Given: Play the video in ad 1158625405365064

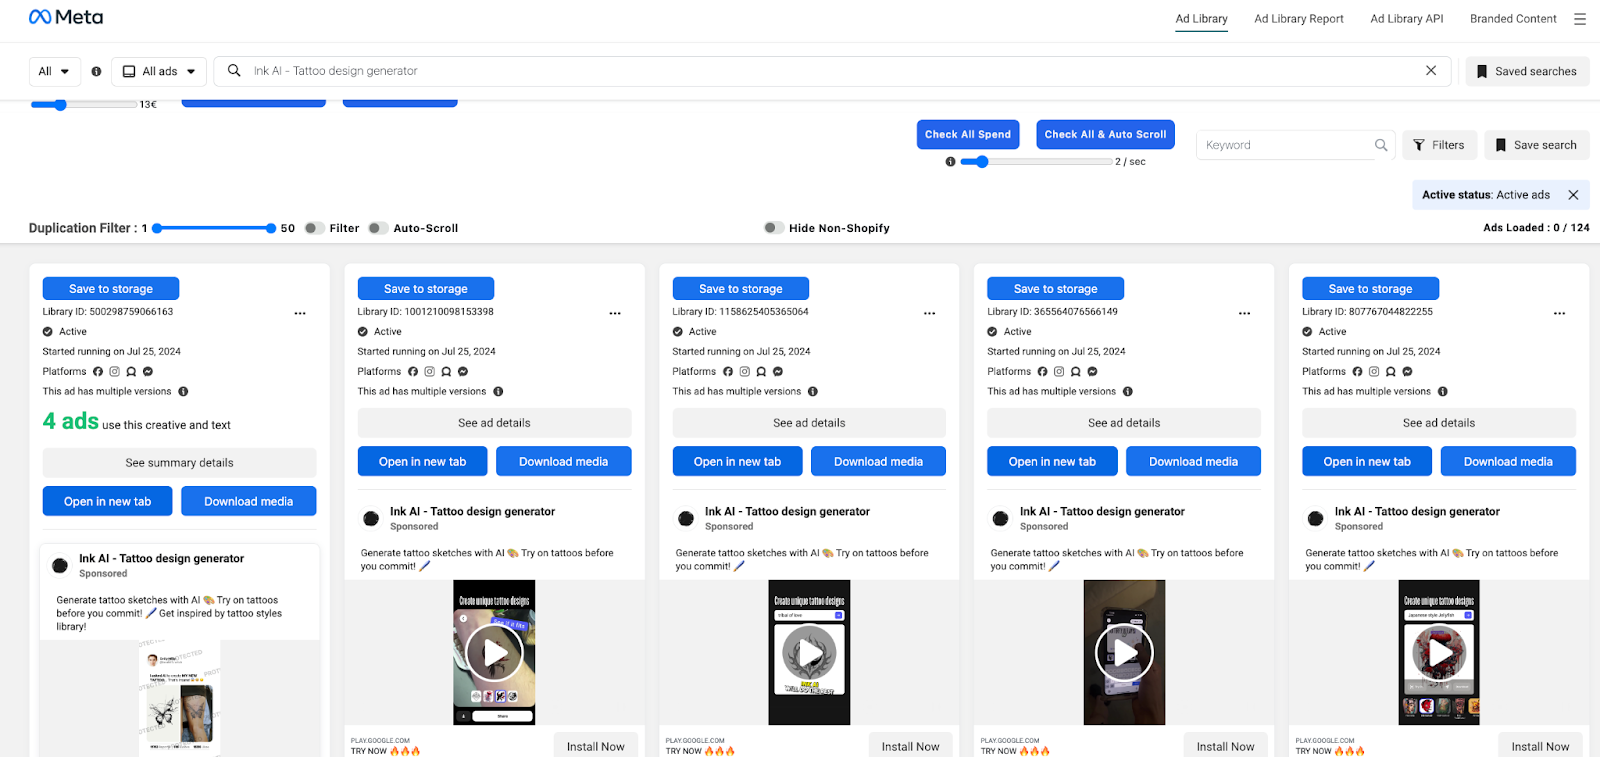Looking at the screenshot, I should pyautogui.click(x=809, y=653).
